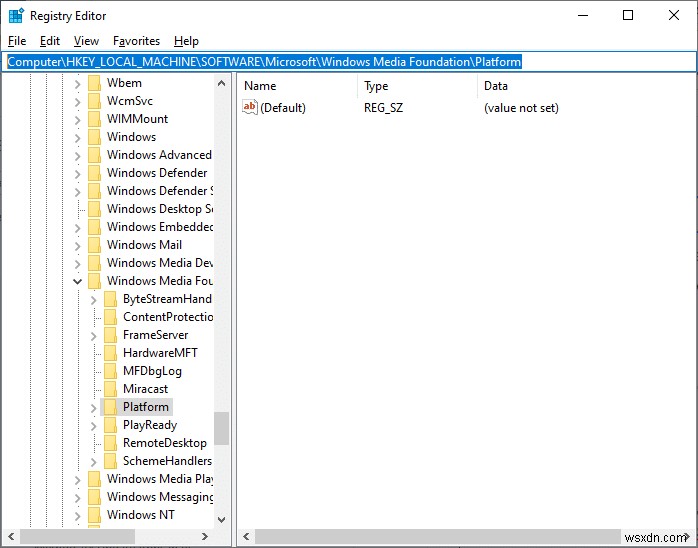
Task: Click the Registry Editor app icon in title bar
Action: (16, 16)
